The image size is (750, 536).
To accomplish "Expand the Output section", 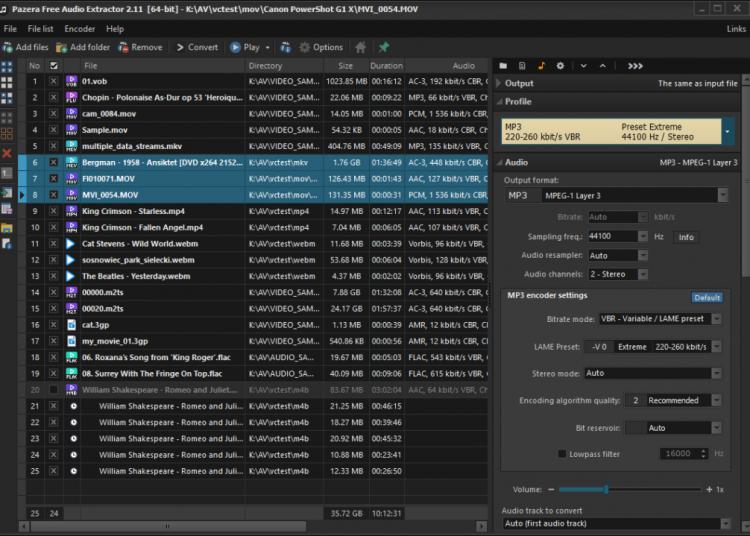I will point(499,84).
